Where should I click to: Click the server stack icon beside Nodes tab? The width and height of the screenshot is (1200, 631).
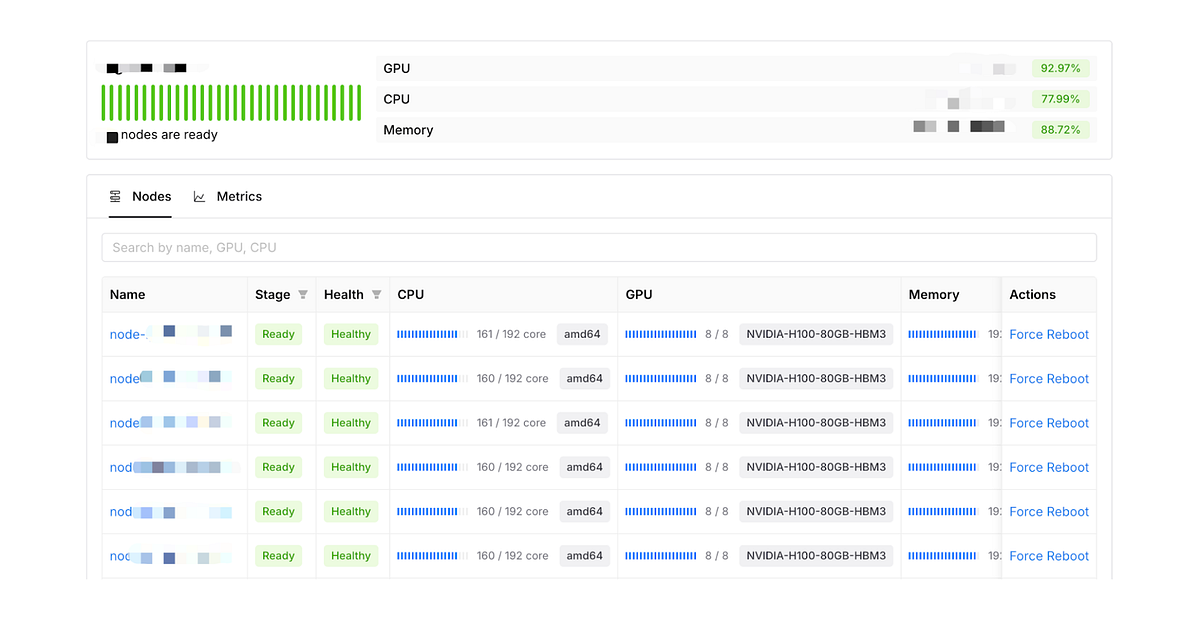coord(113,196)
